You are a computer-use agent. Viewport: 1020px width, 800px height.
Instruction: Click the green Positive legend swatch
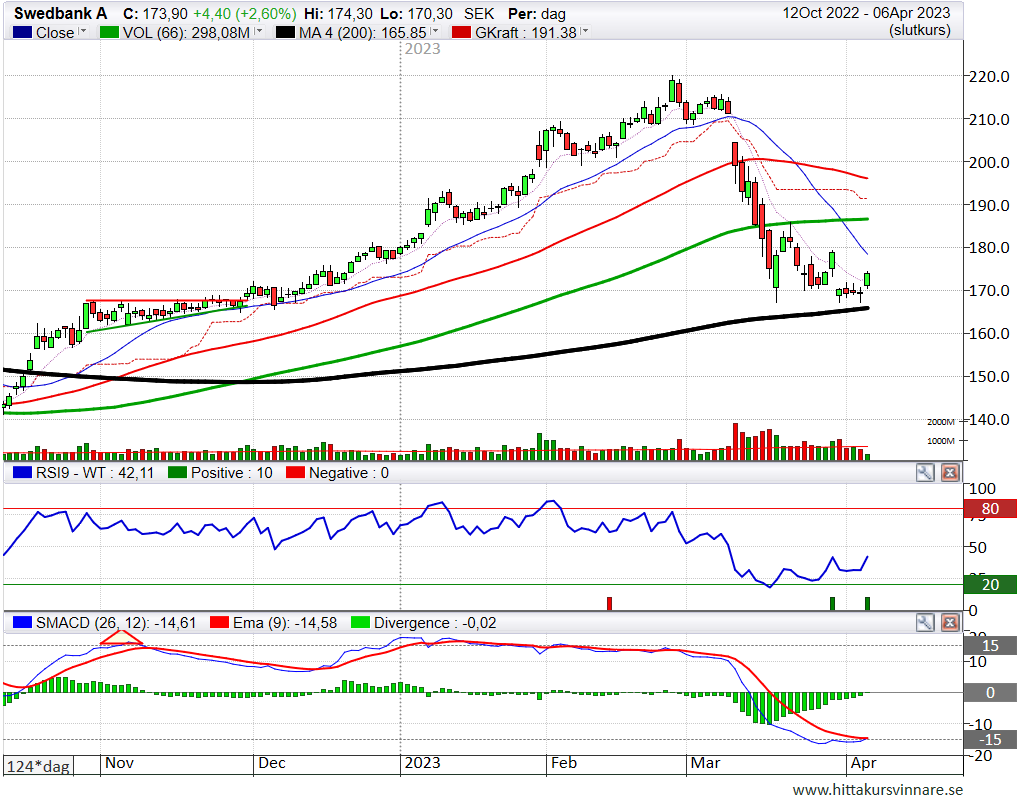point(178,473)
